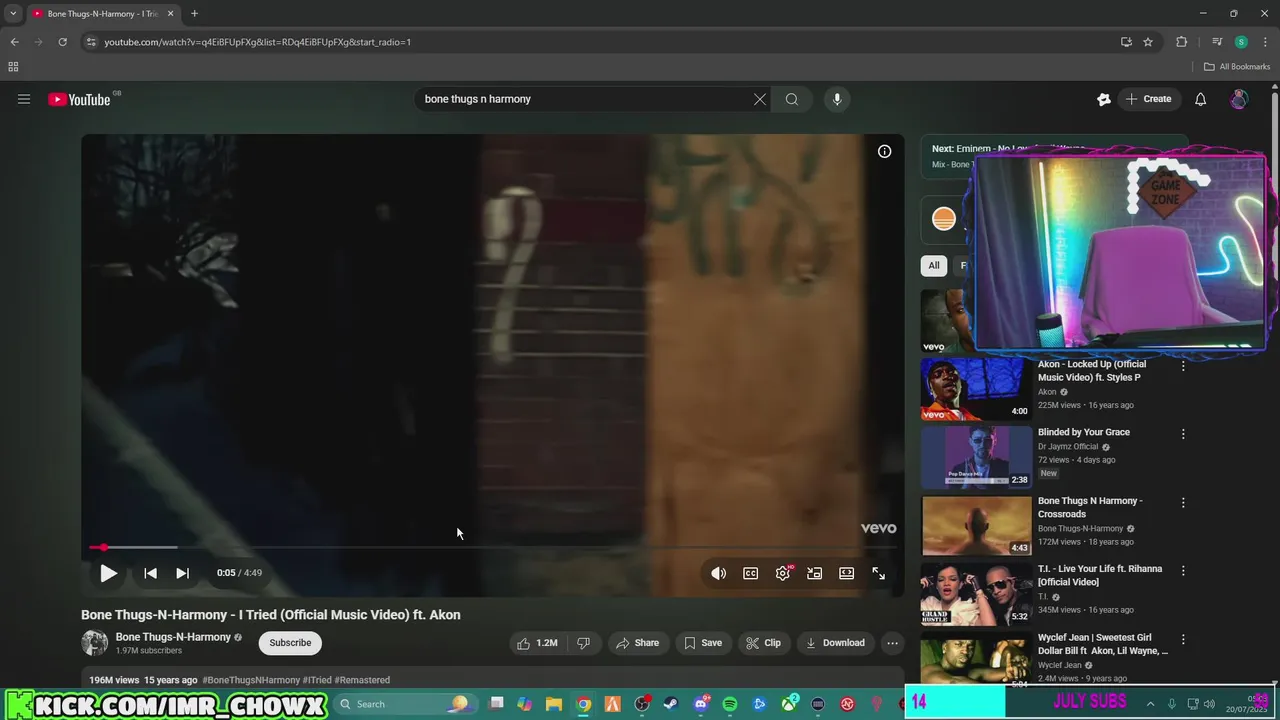Show video info card icon
Screen dimensions: 1280x720
pyautogui.click(x=884, y=152)
